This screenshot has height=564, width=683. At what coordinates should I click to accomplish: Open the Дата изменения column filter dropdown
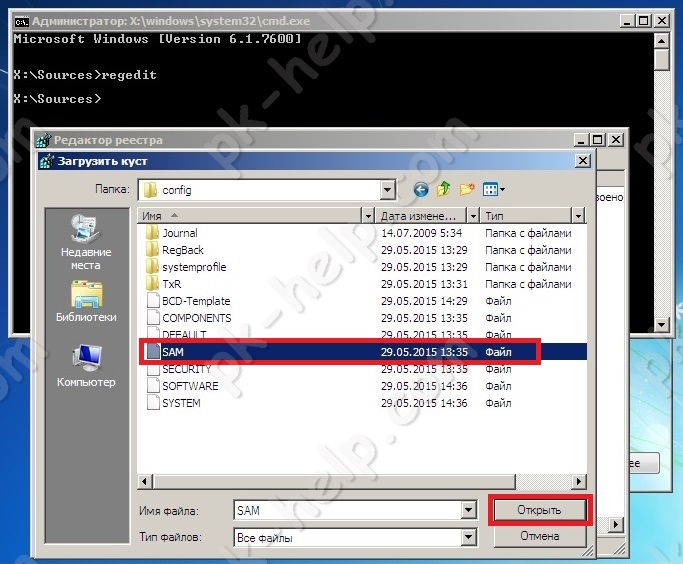tap(473, 216)
